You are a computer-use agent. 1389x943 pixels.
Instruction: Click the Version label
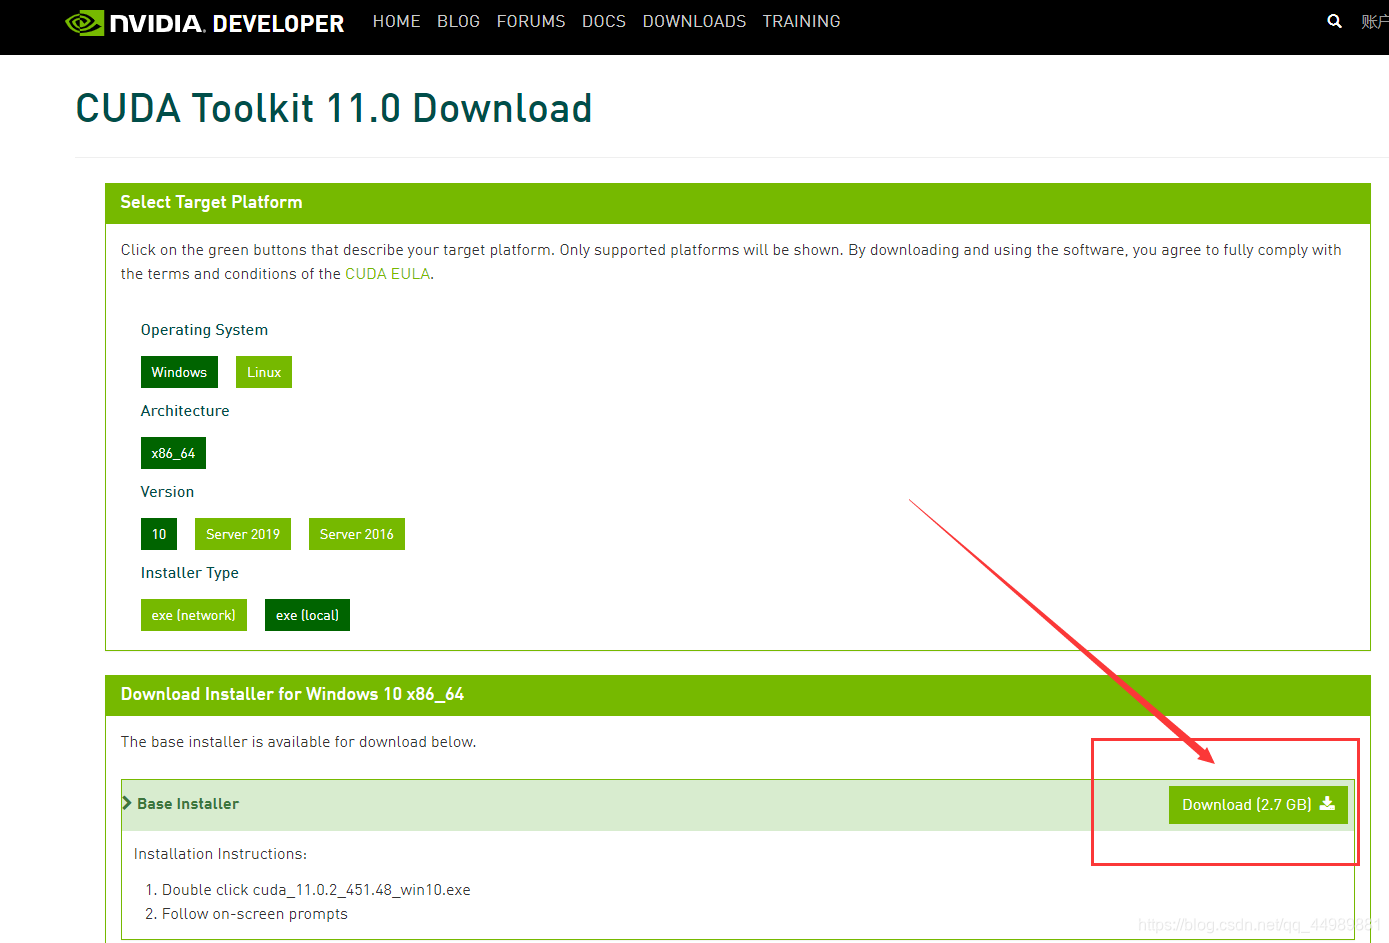(167, 492)
